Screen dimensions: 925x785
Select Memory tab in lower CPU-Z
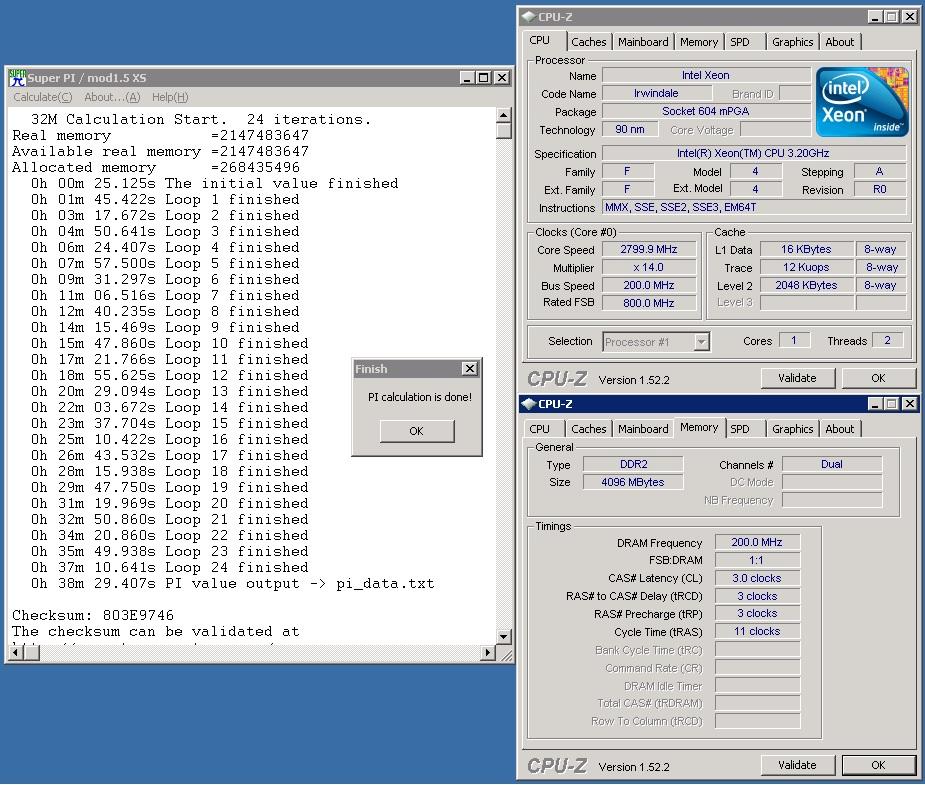[698, 427]
